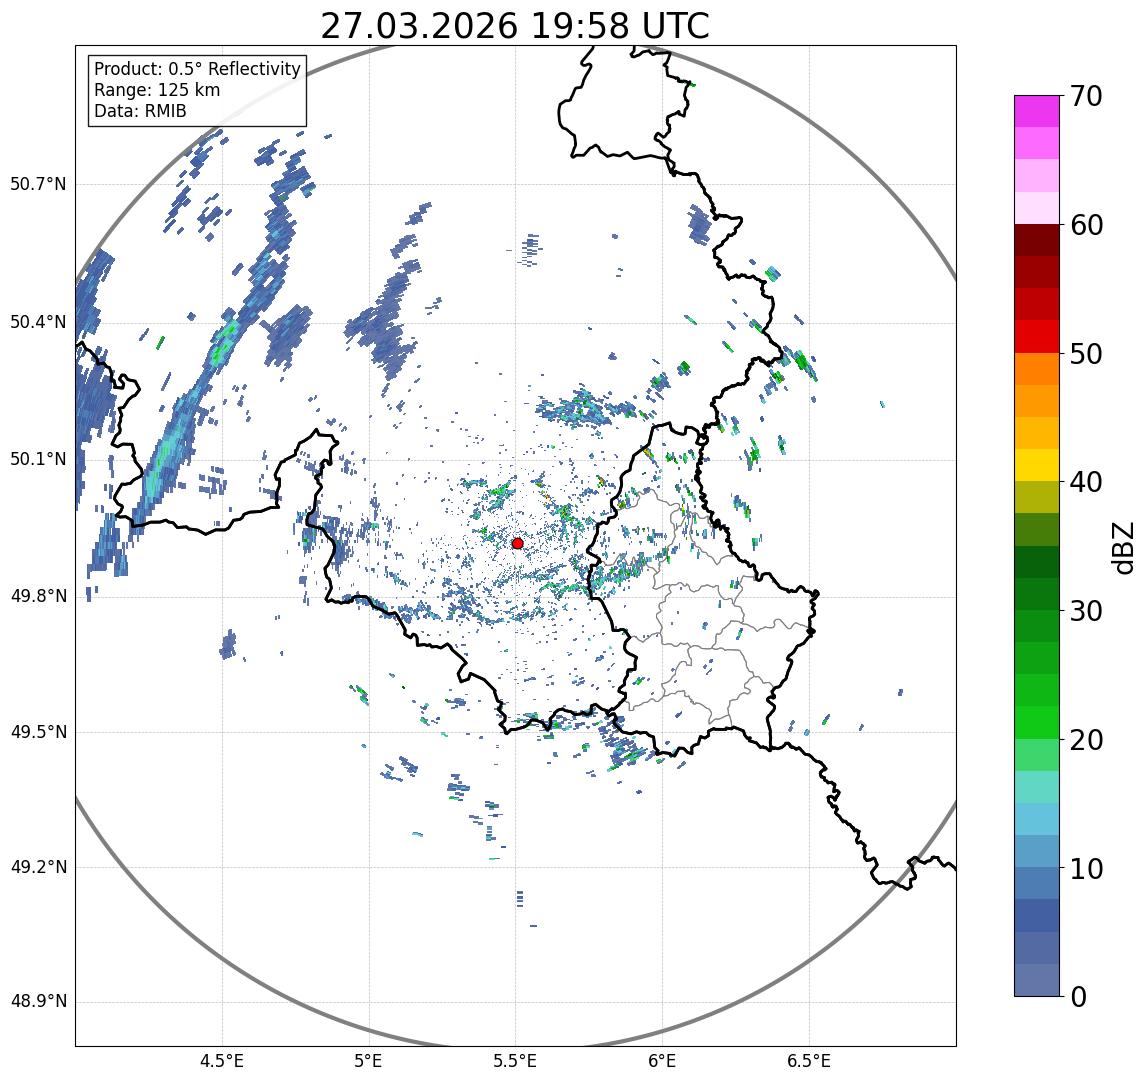Click the "dBZ" colorbar axis label

coord(1122,548)
